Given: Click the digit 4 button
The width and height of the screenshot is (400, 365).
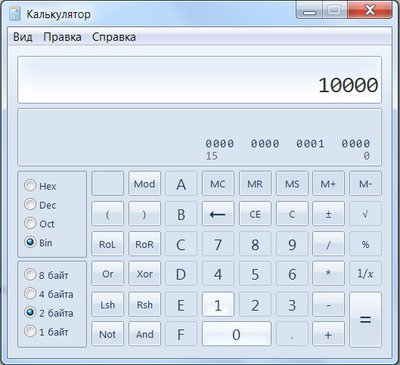Looking at the screenshot, I should (x=218, y=274).
